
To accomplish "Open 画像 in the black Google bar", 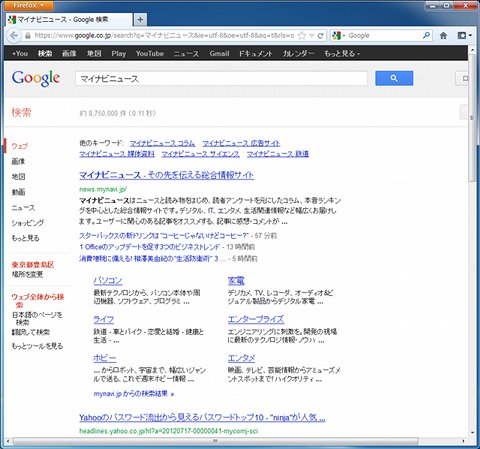I will [x=69, y=53].
